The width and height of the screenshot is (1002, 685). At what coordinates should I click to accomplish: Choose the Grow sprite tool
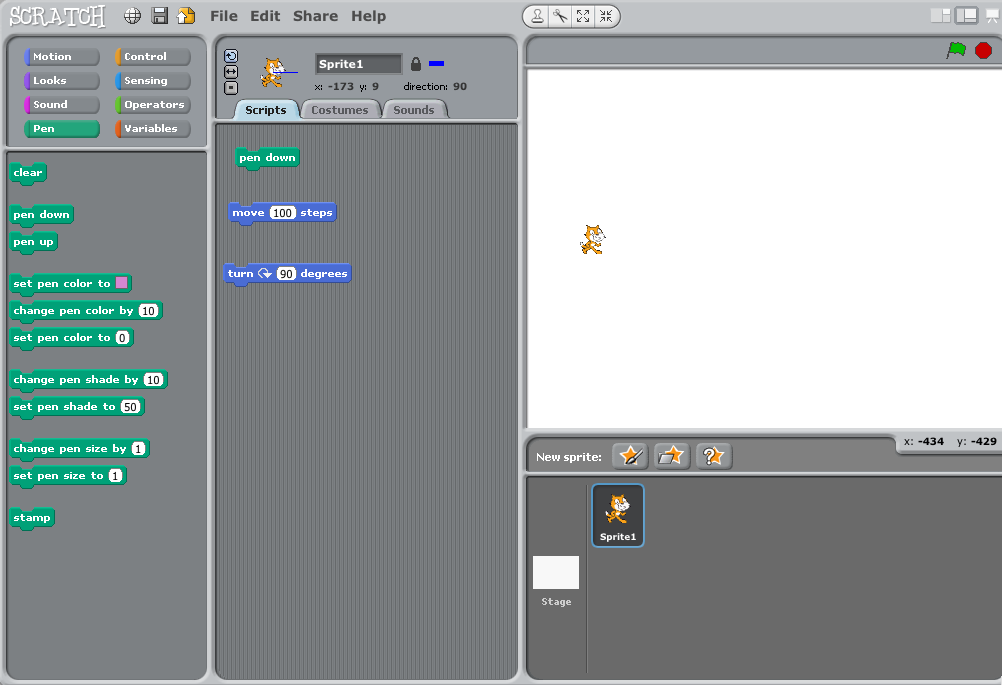click(x=583, y=16)
